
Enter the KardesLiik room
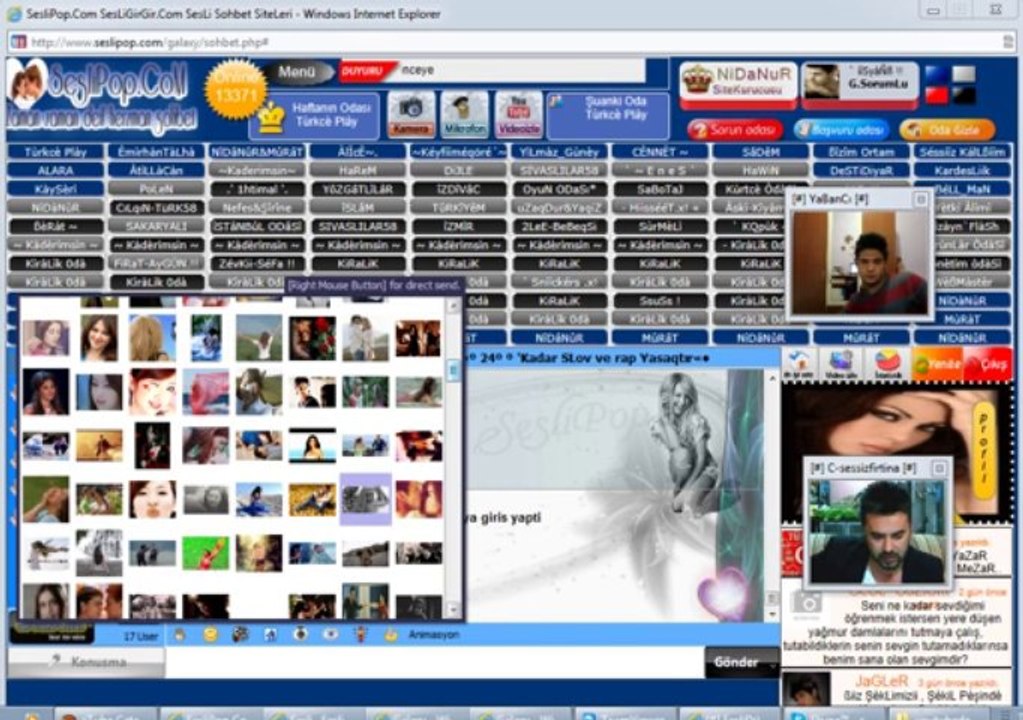pos(962,171)
